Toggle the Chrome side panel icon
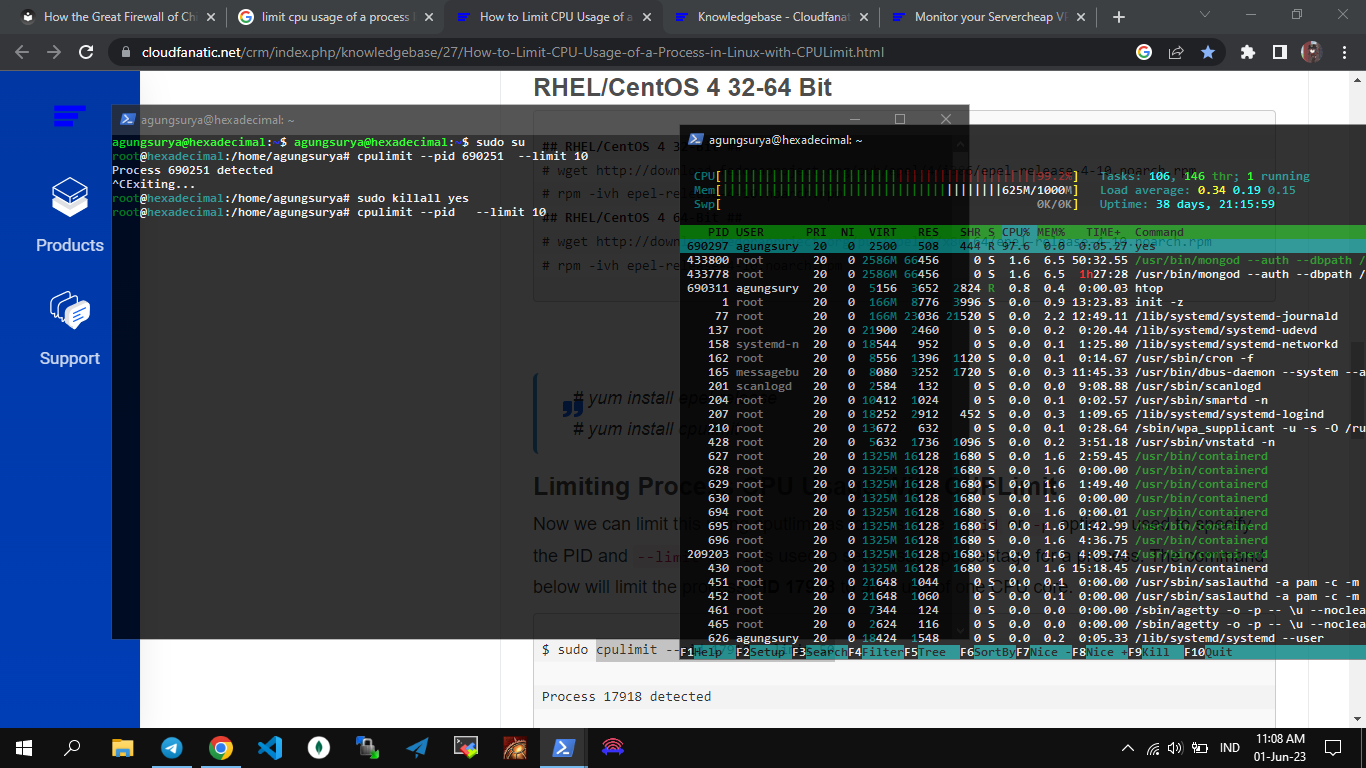Screen dimensions: 1366x768 pyautogui.click(x=1279, y=52)
